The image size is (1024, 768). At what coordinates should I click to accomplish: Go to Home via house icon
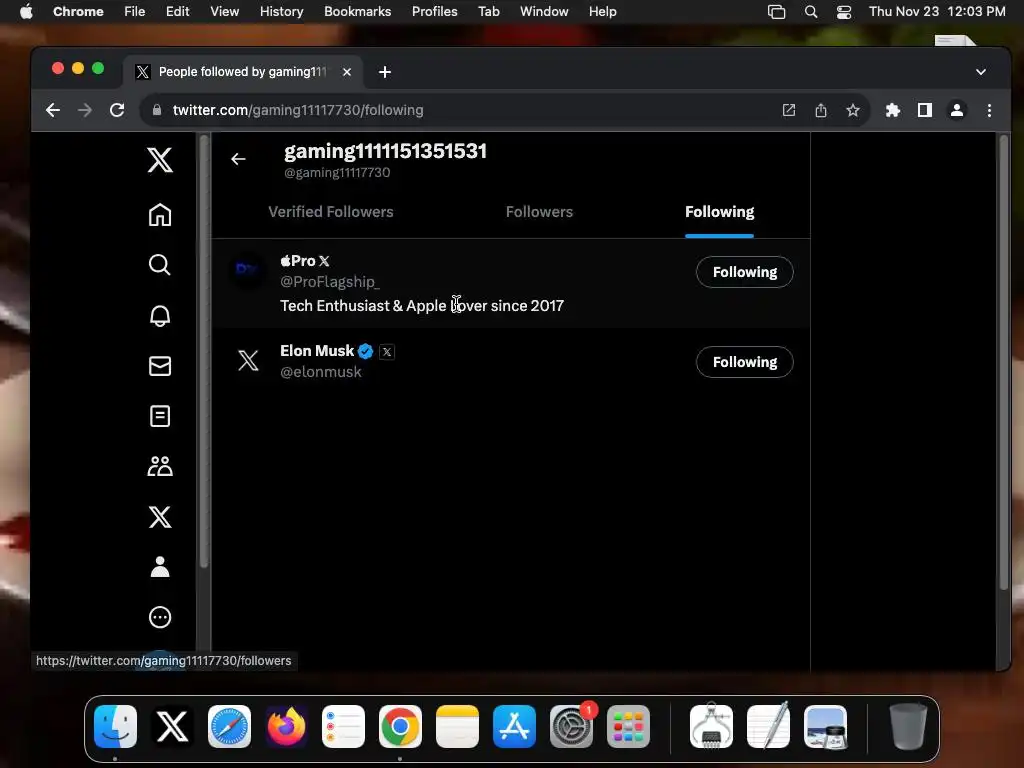160,214
